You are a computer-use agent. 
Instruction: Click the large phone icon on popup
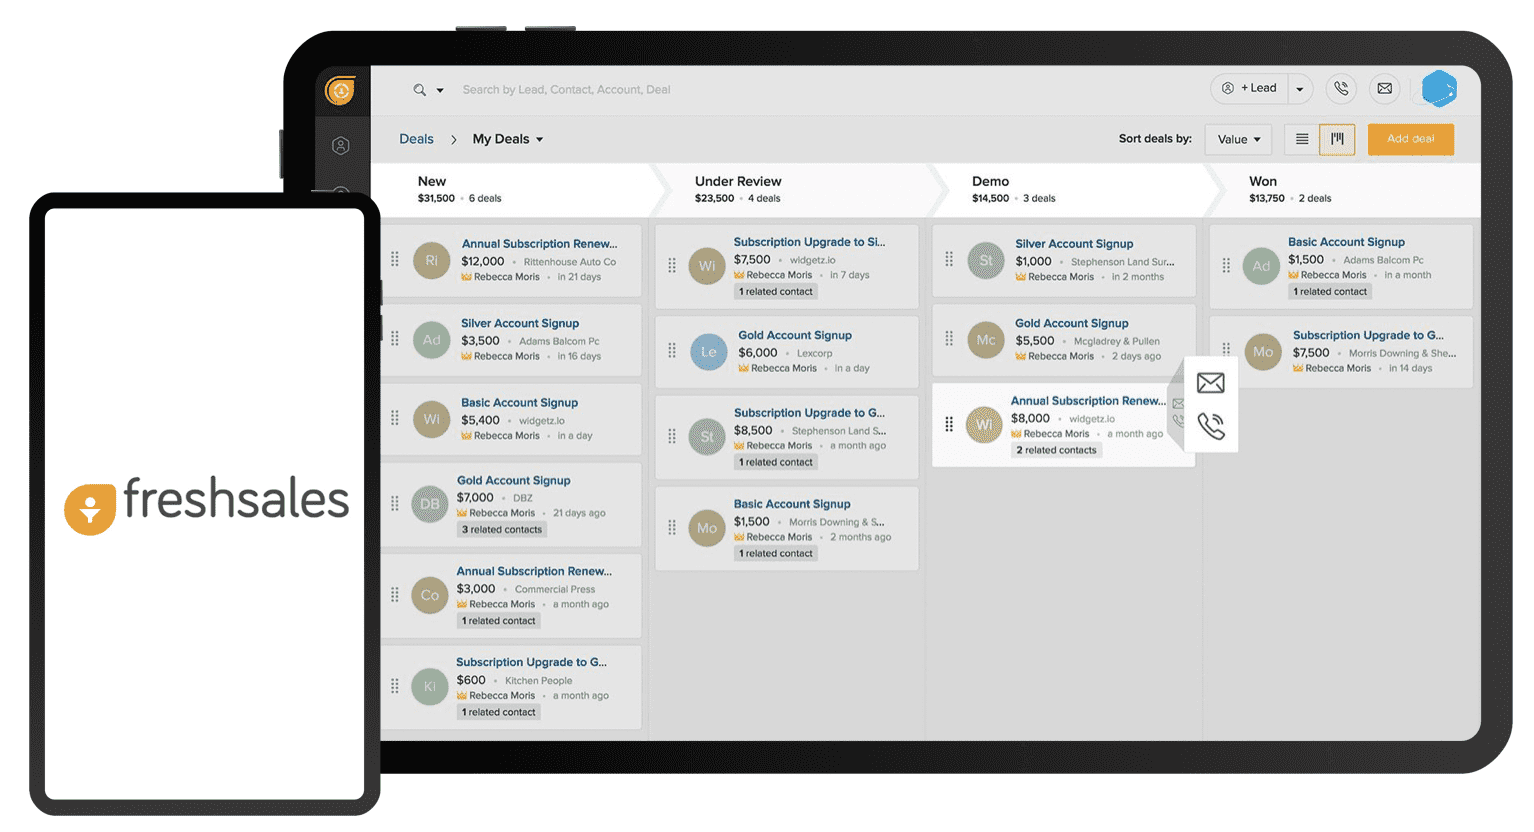tap(1210, 427)
